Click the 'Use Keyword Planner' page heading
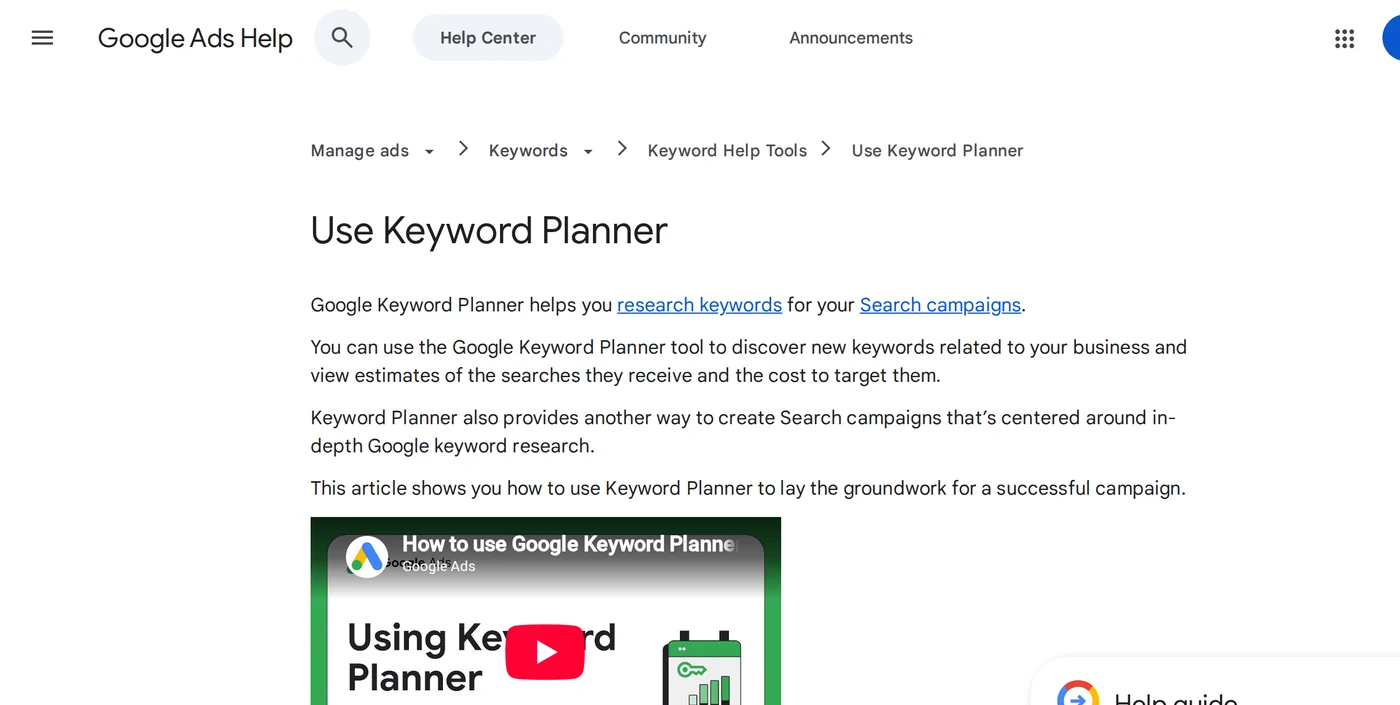The width and height of the screenshot is (1400, 705). pyautogui.click(x=489, y=231)
